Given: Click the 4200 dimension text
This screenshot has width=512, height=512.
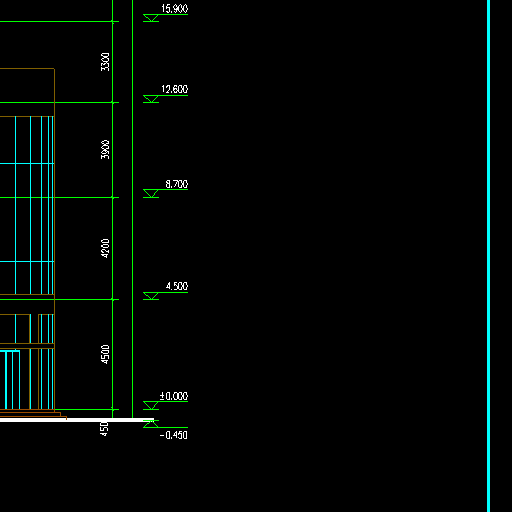Looking at the screenshot, I should coord(105,248).
